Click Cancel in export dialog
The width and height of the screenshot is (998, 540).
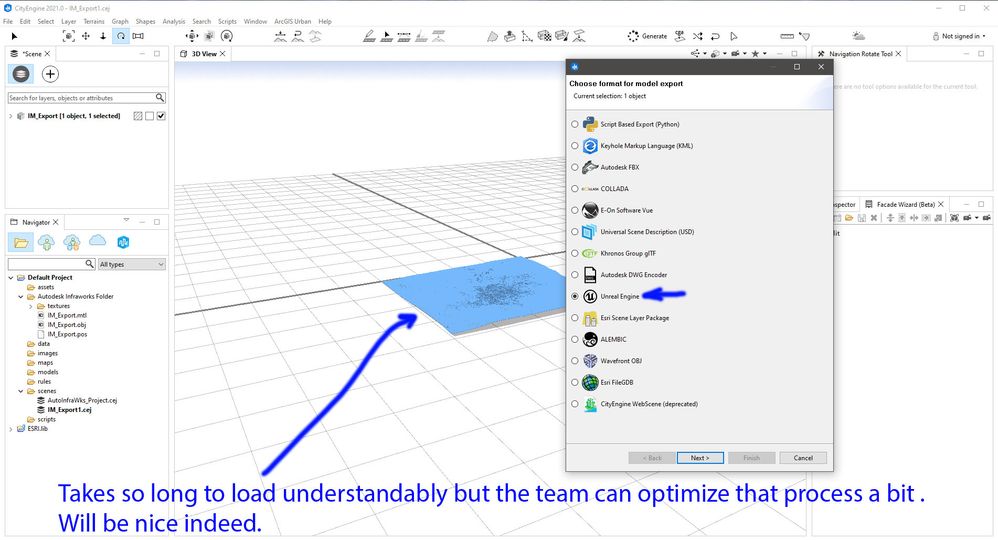click(x=803, y=458)
